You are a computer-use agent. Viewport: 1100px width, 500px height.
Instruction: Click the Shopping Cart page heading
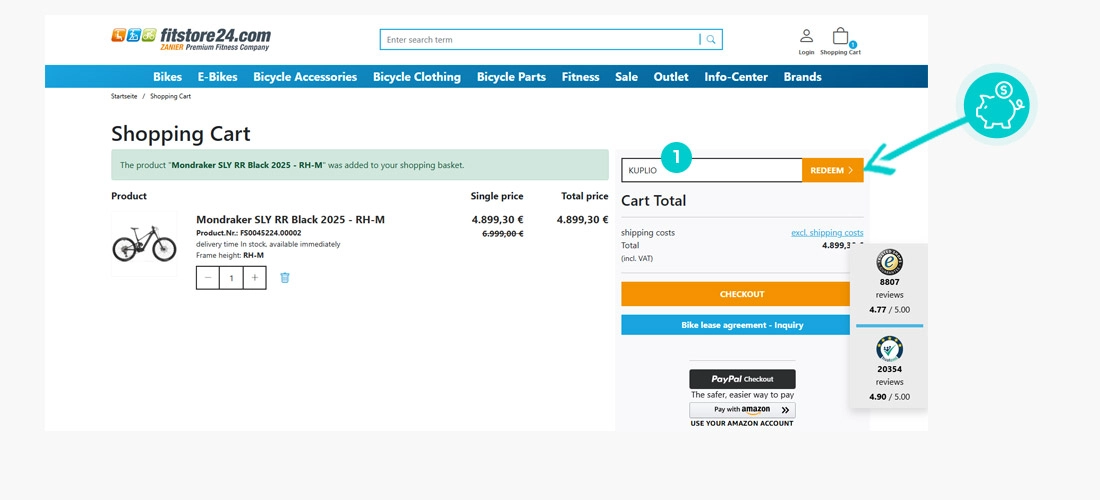tap(180, 133)
